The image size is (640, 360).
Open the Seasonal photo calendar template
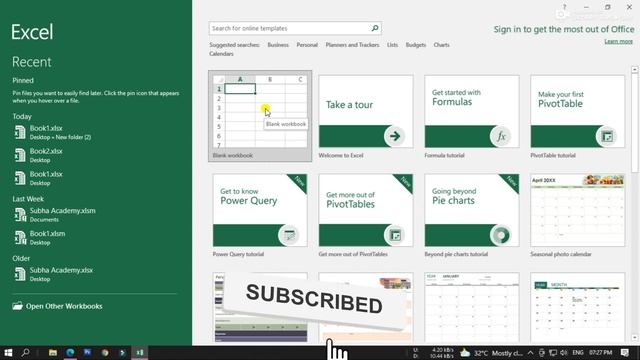tap(578, 210)
